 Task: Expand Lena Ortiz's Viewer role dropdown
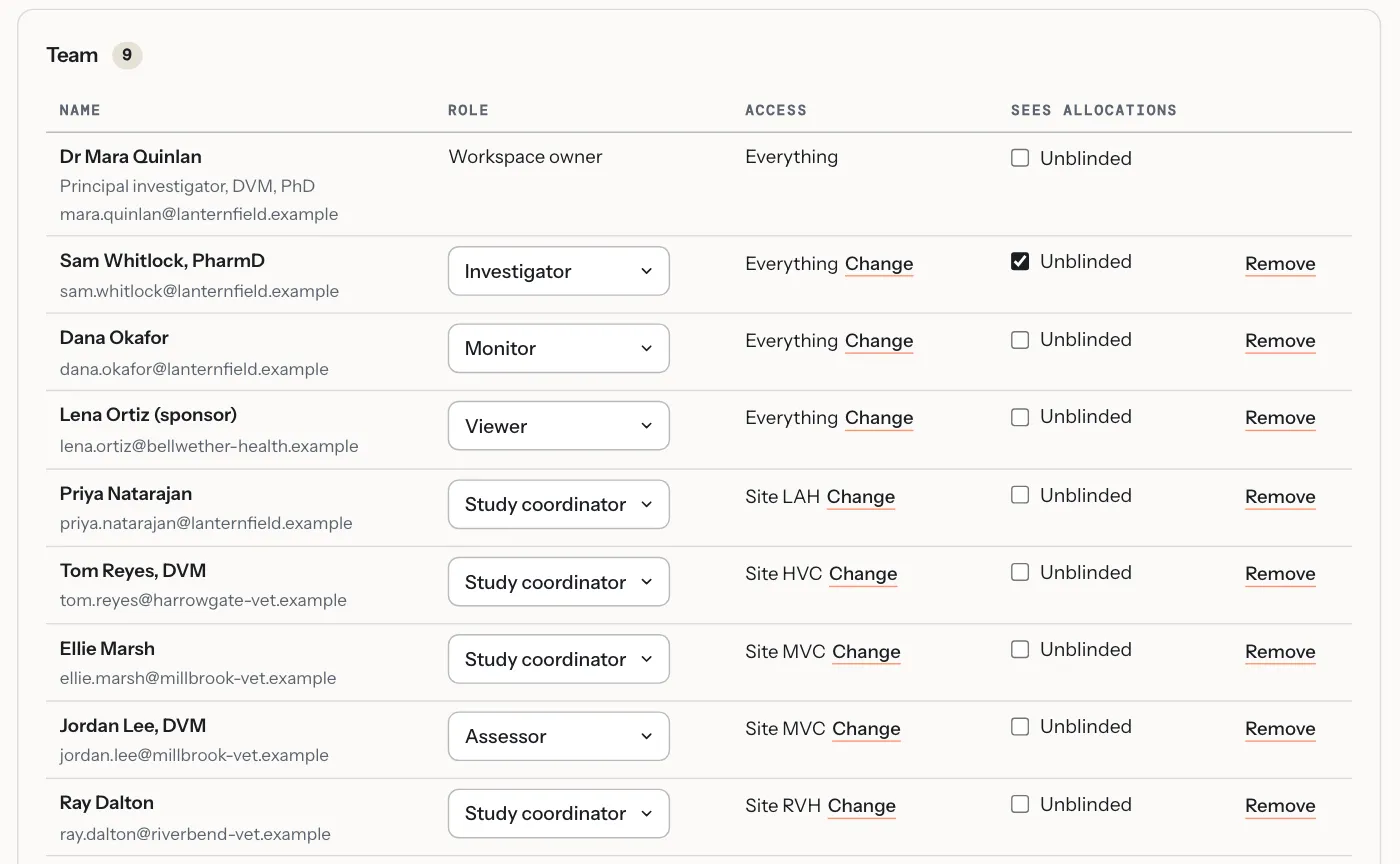pyautogui.click(x=558, y=426)
